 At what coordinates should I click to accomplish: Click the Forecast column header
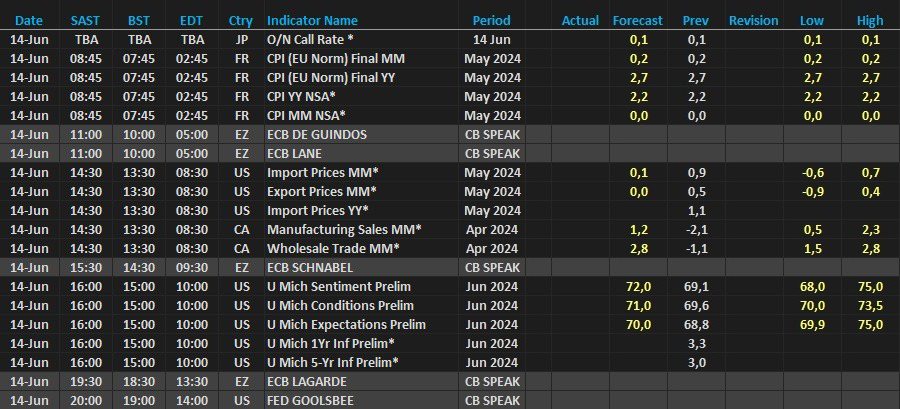pos(636,20)
